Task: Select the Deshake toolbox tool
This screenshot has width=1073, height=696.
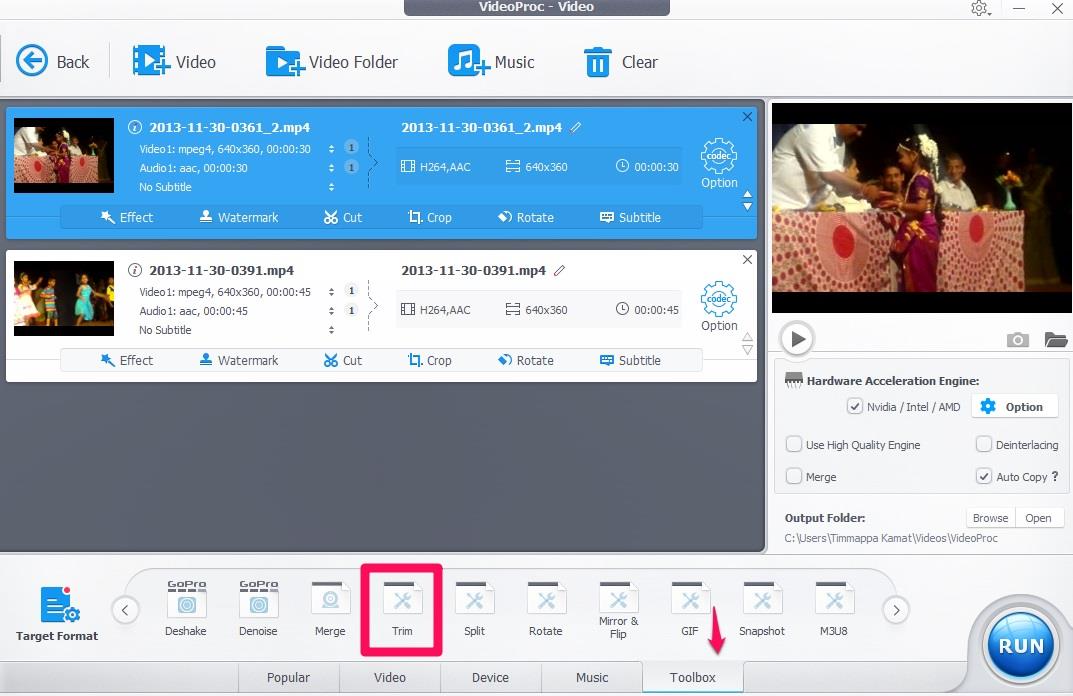Action: [x=185, y=608]
